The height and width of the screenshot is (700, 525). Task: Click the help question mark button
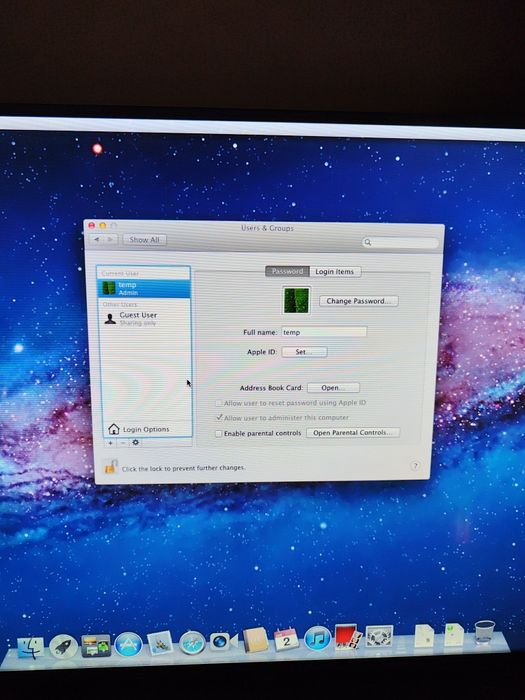(415, 465)
